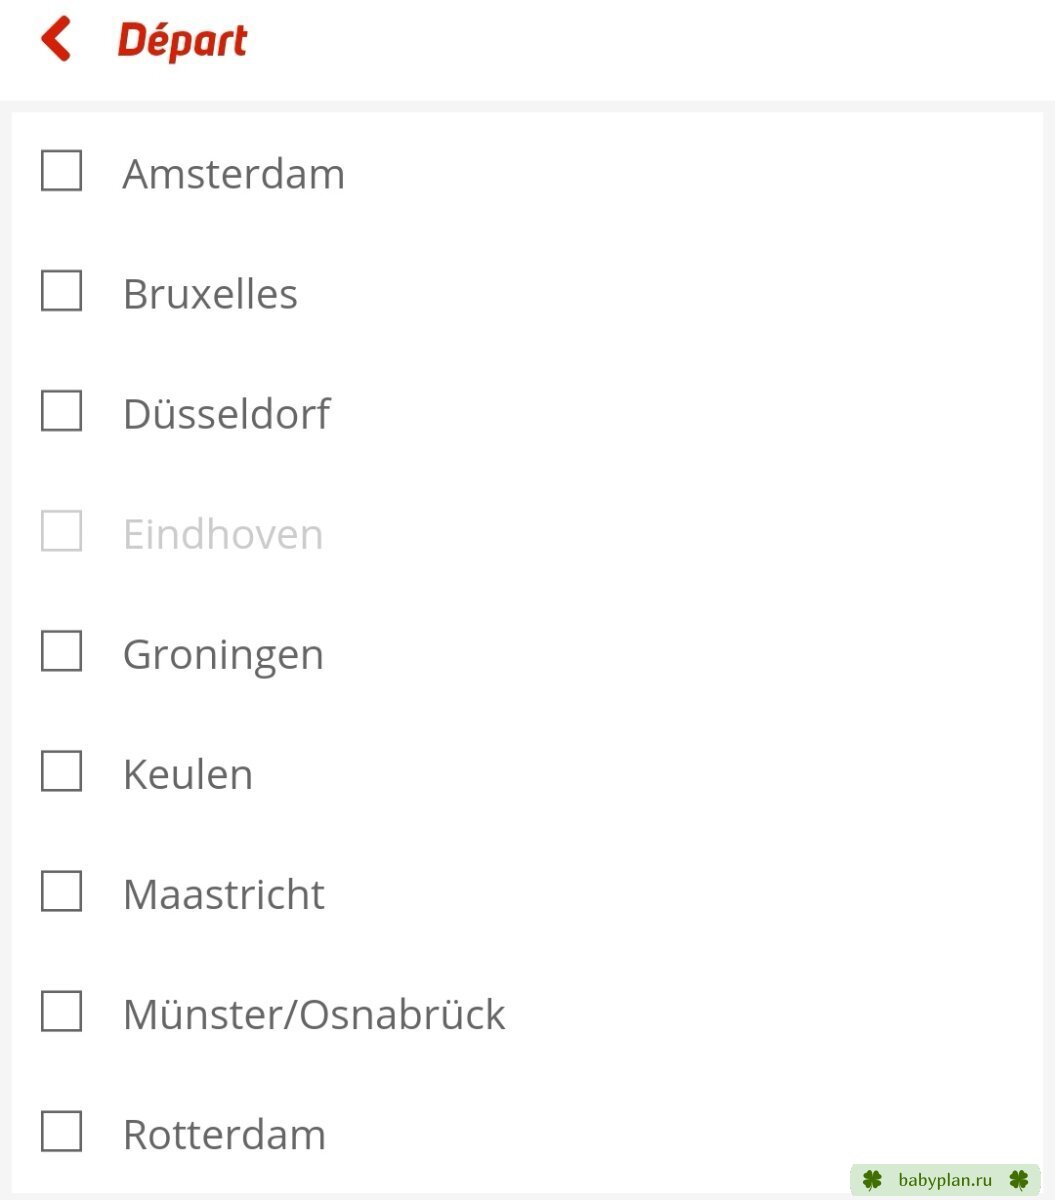This screenshot has height=1200, width=1055.
Task: Choose the Amsterdam label text
Action: click(234, 174)
